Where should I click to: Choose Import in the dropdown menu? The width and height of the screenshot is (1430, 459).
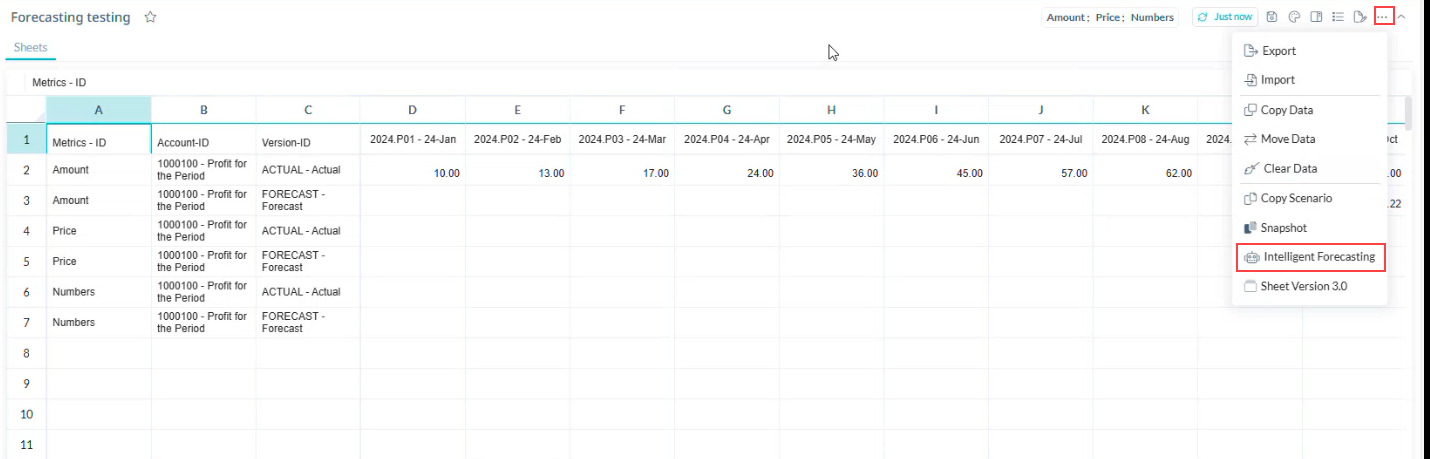click(1278, 80)
